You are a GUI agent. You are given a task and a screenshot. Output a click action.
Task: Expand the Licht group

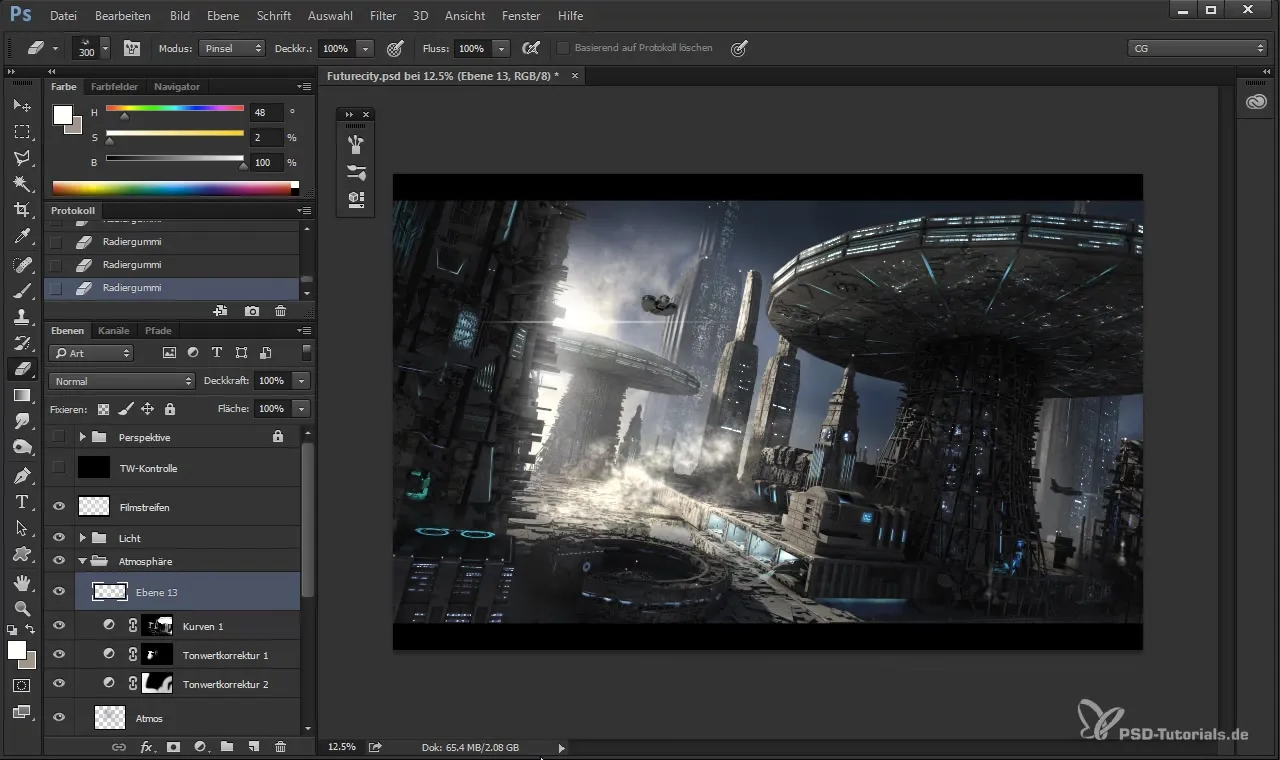(x=83, y=538)
